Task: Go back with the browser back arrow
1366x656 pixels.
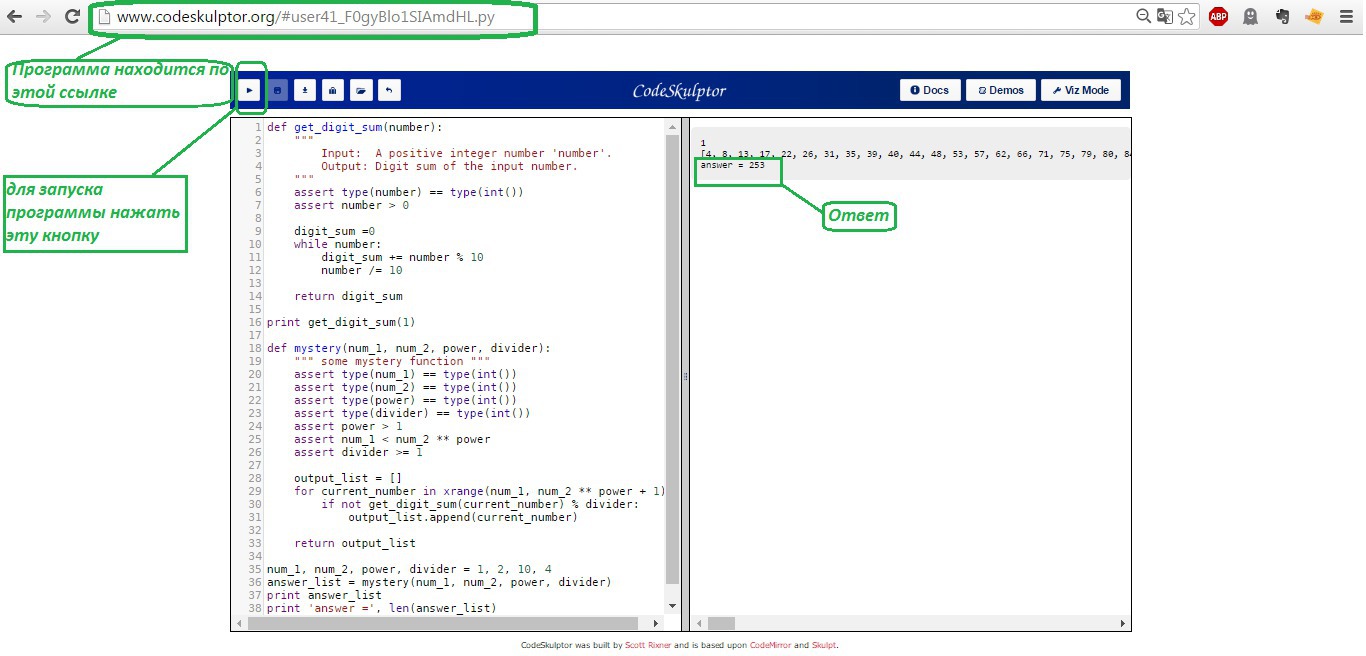Action: [15, 17]
